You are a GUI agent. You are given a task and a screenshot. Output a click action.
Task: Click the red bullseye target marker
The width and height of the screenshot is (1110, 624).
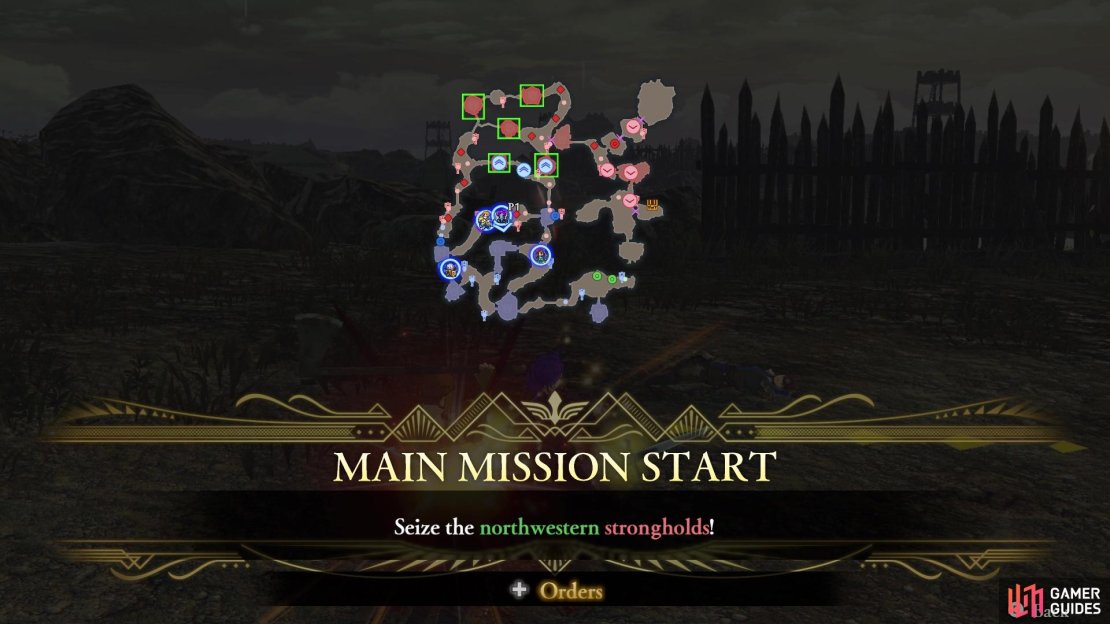pos(614,144)
